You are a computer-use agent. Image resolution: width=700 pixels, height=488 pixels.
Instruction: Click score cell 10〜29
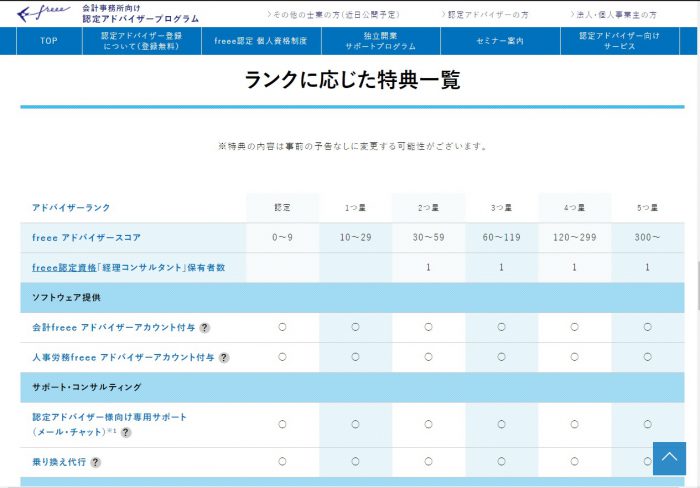point(355,238)
